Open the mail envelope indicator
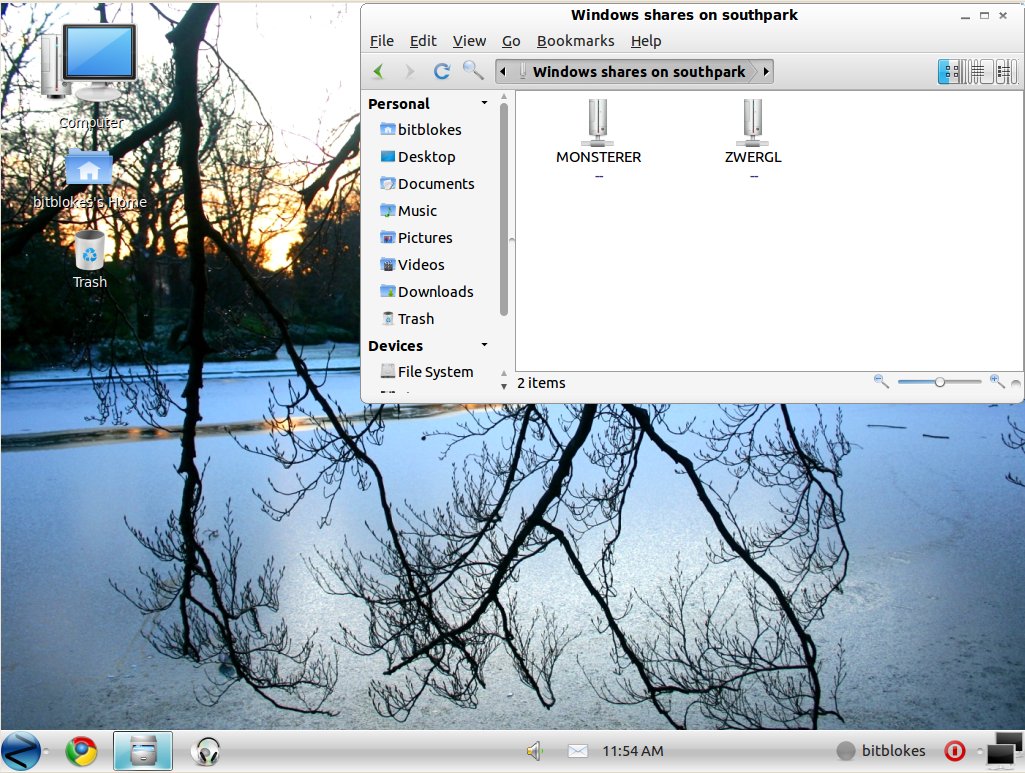 point(578,751)
